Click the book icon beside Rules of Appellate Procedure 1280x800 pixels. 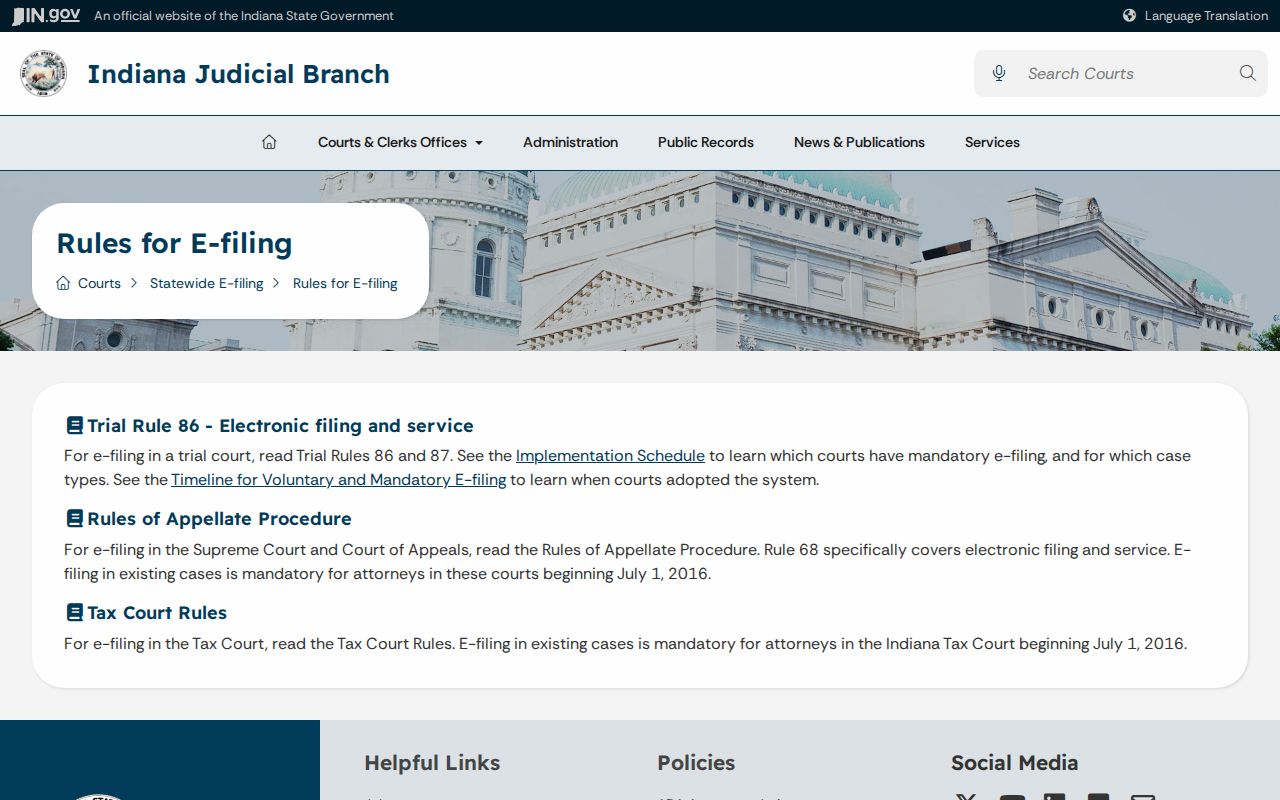click(x=74, y=518)
